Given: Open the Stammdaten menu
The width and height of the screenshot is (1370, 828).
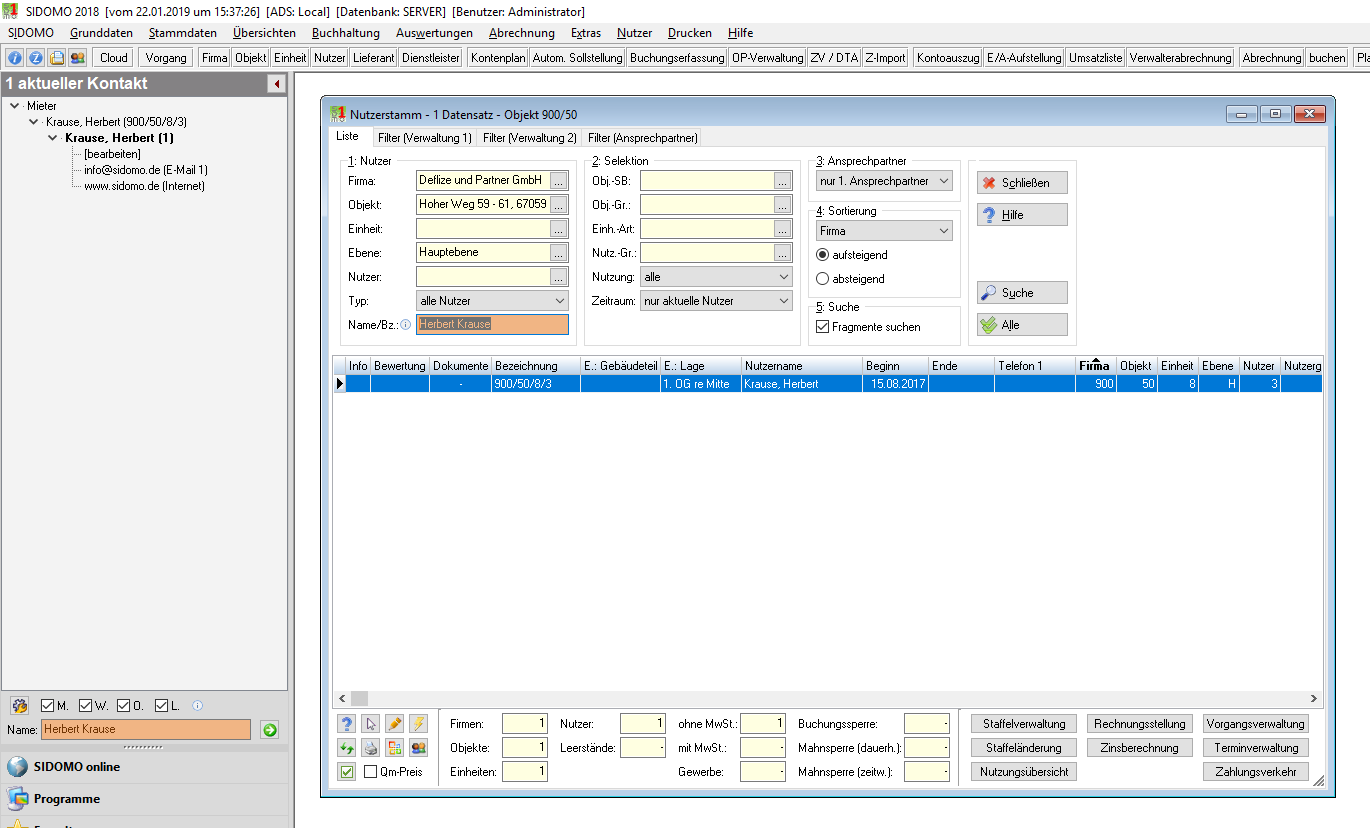Looking at the screenshot, I should coord(183,33).
